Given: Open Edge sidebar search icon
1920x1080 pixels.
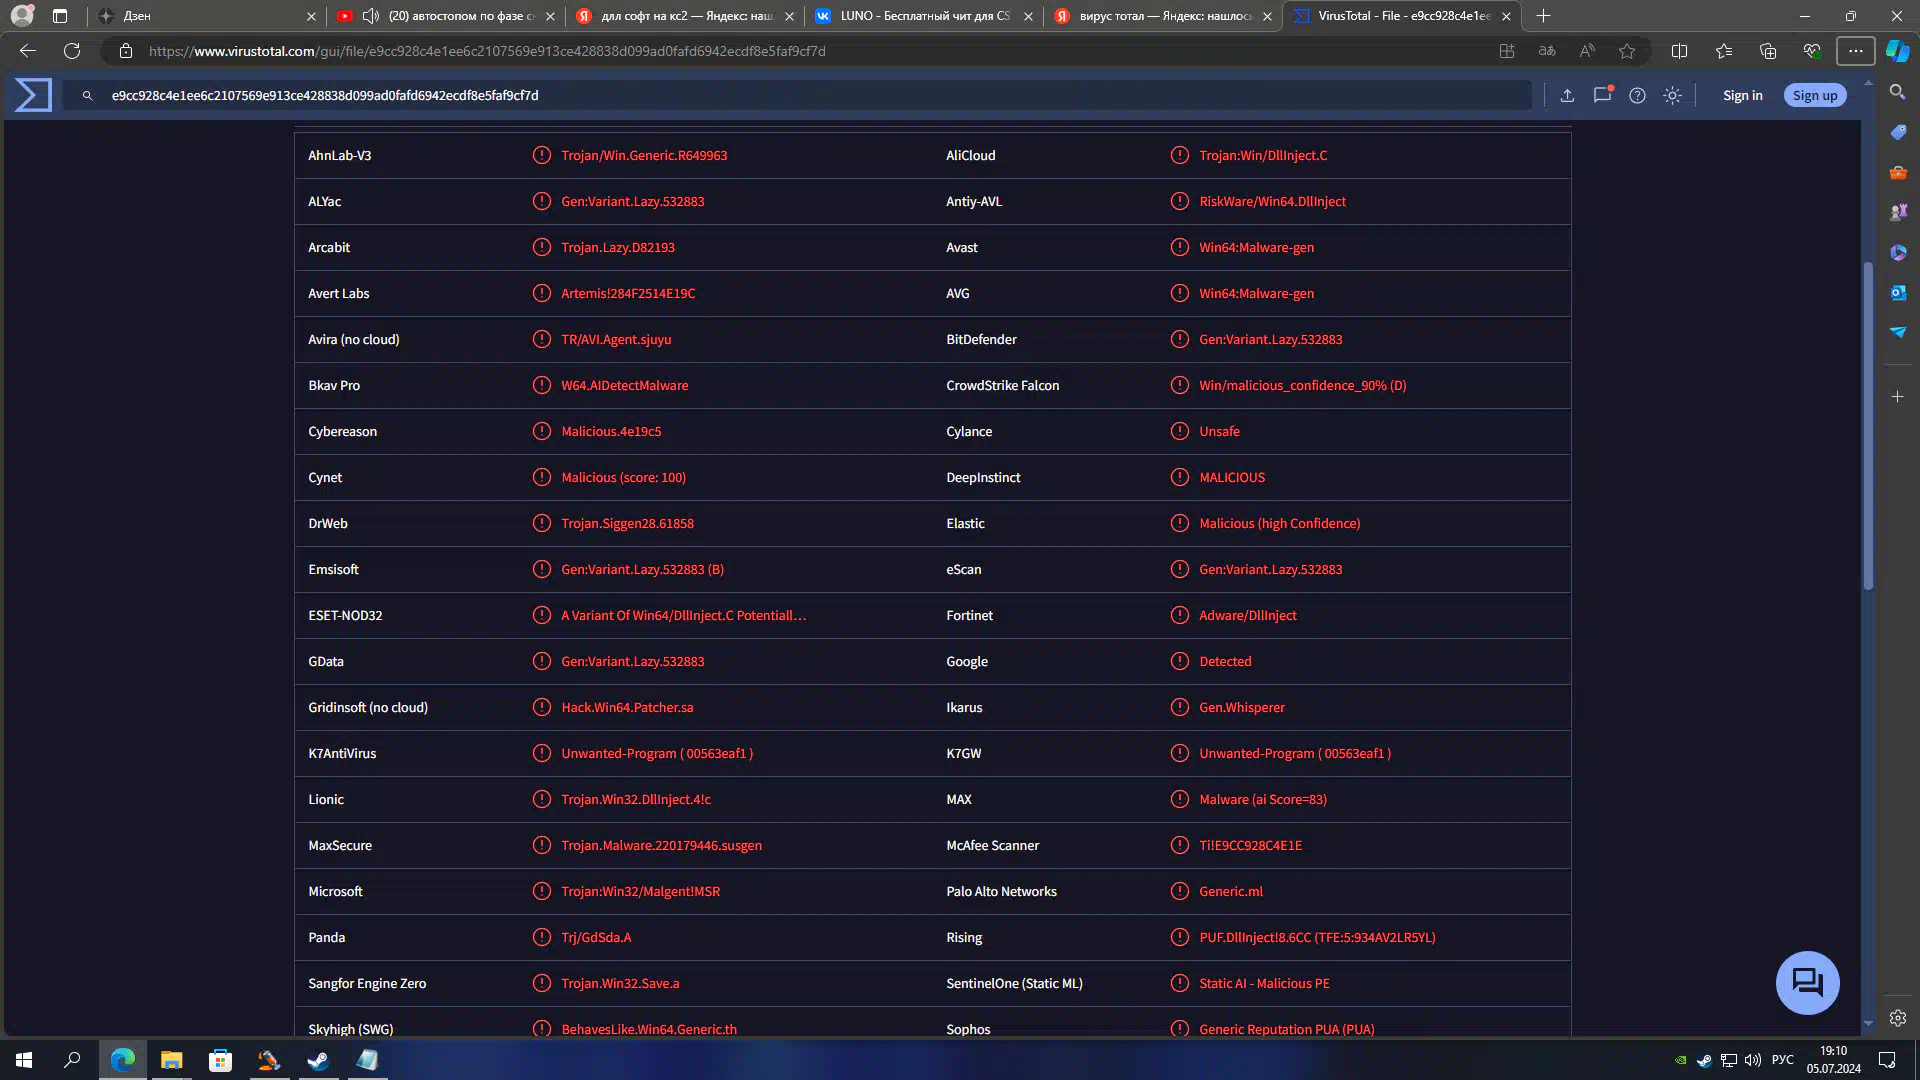Looking at the screenshot, I should coord(1897,92).
